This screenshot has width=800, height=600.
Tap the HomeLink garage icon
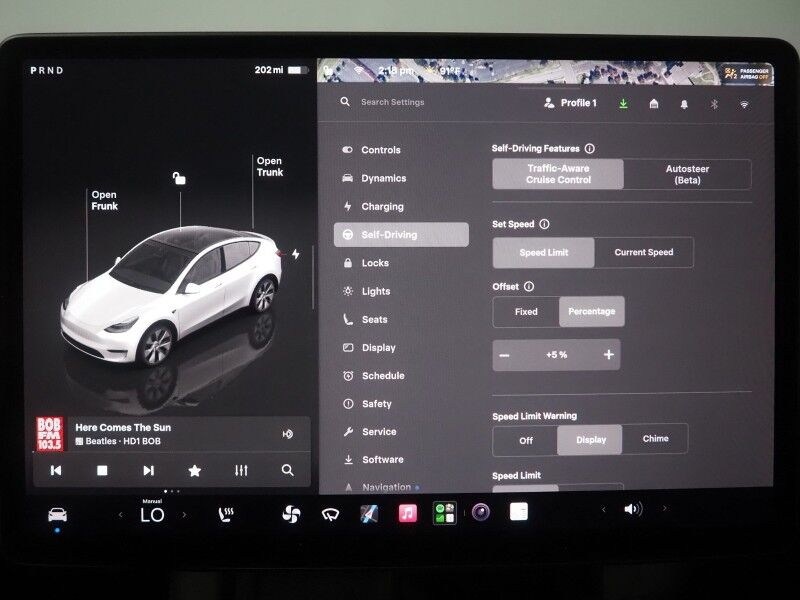pyautogui.click(x=654, y=104)
